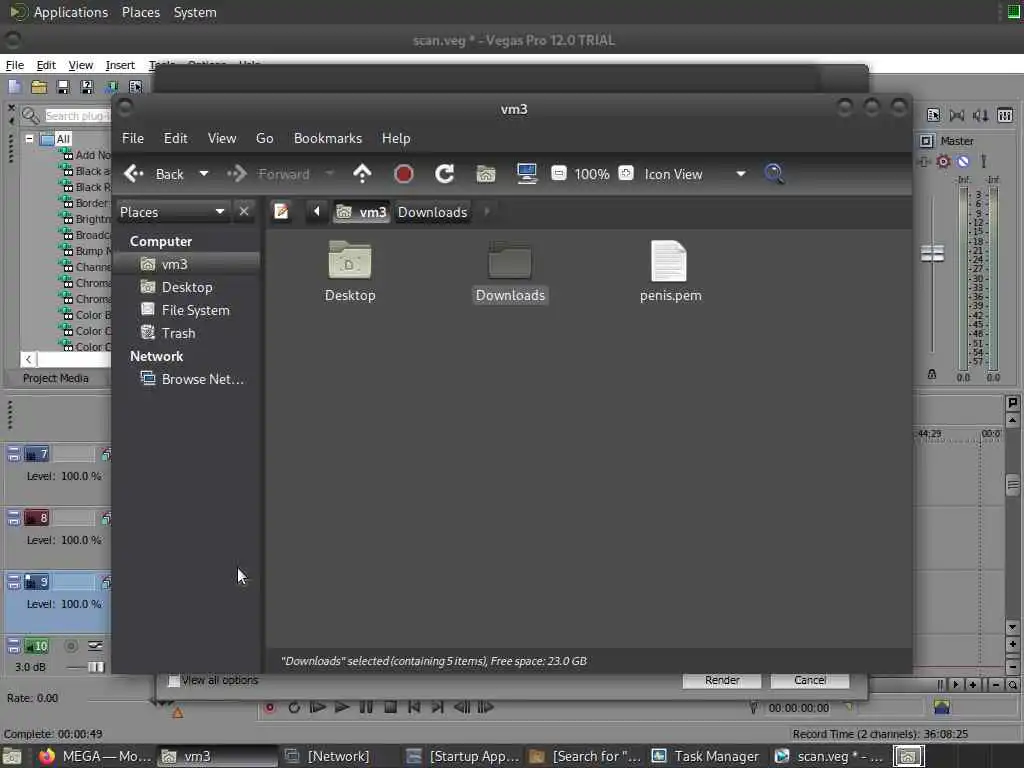Adjust the Master volume fader

click(x=932, y=253)
